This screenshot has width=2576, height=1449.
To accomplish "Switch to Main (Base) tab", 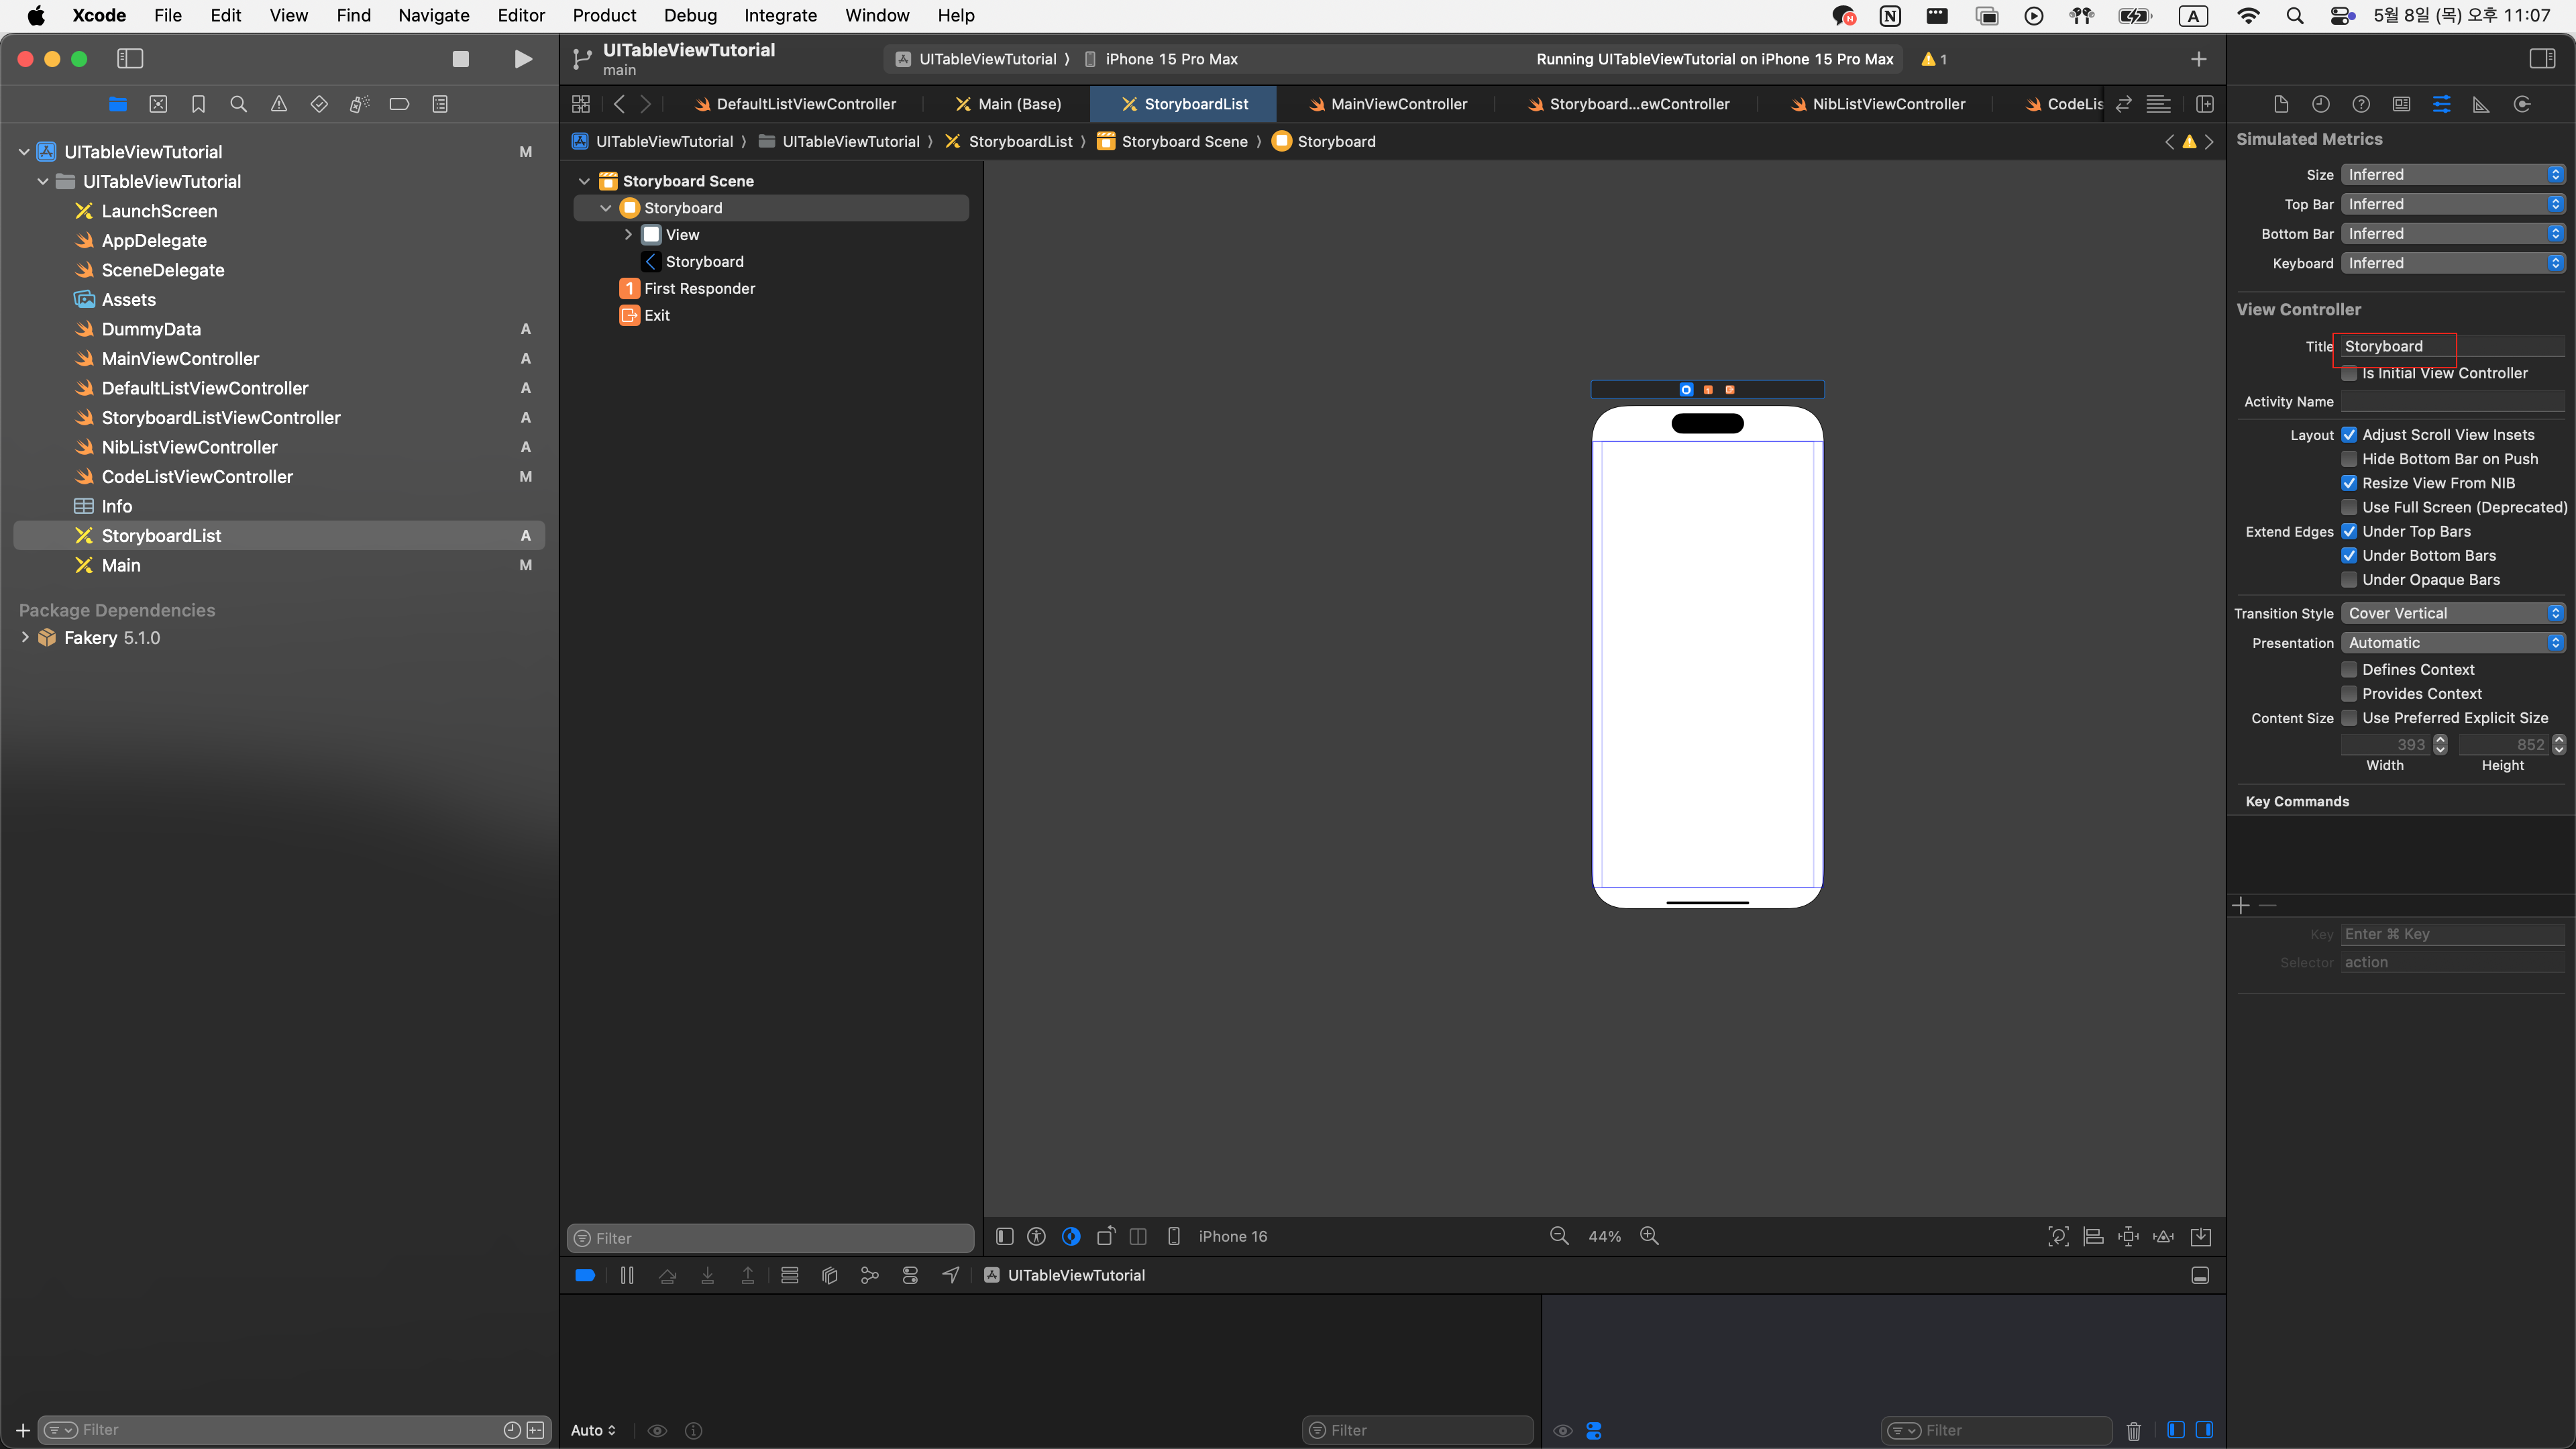I will tap(1008, 104).
